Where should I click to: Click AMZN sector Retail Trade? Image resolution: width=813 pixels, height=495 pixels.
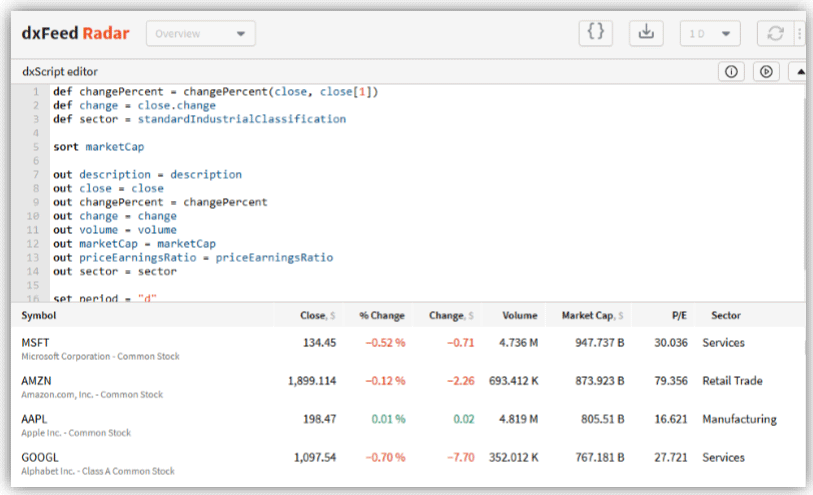point(732,381)
